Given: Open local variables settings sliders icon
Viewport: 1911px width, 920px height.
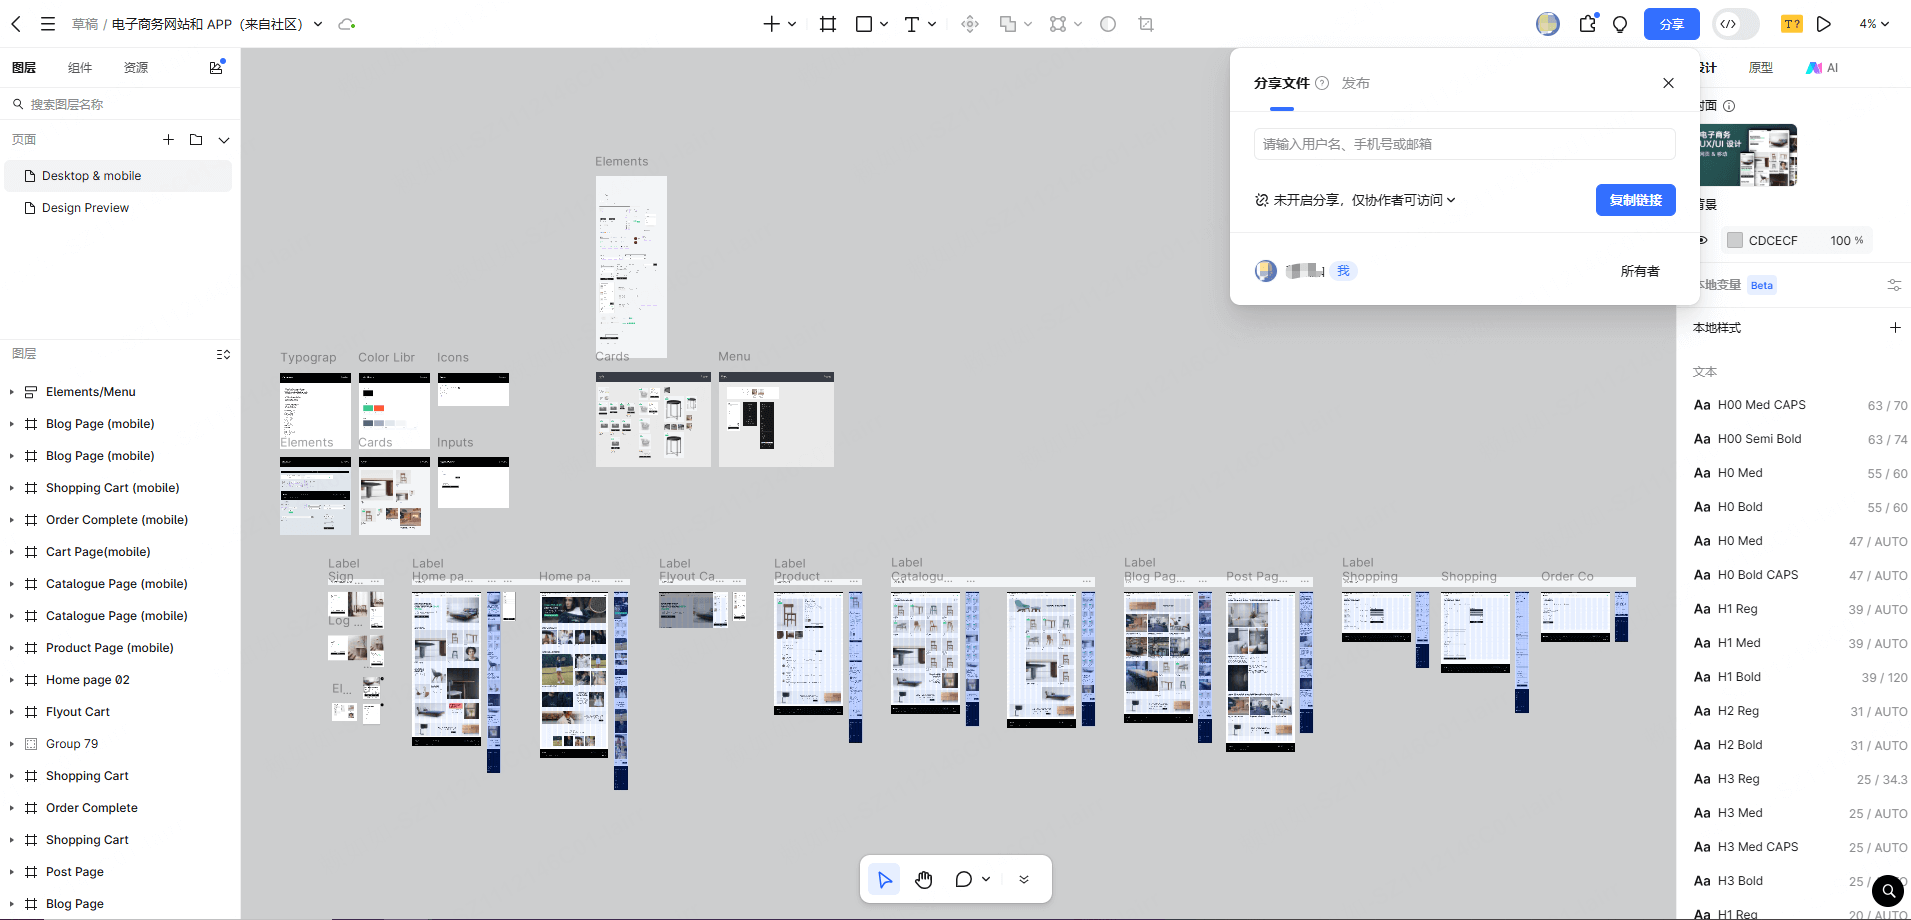Looking at the screenshot, I should coord(1893,285).
